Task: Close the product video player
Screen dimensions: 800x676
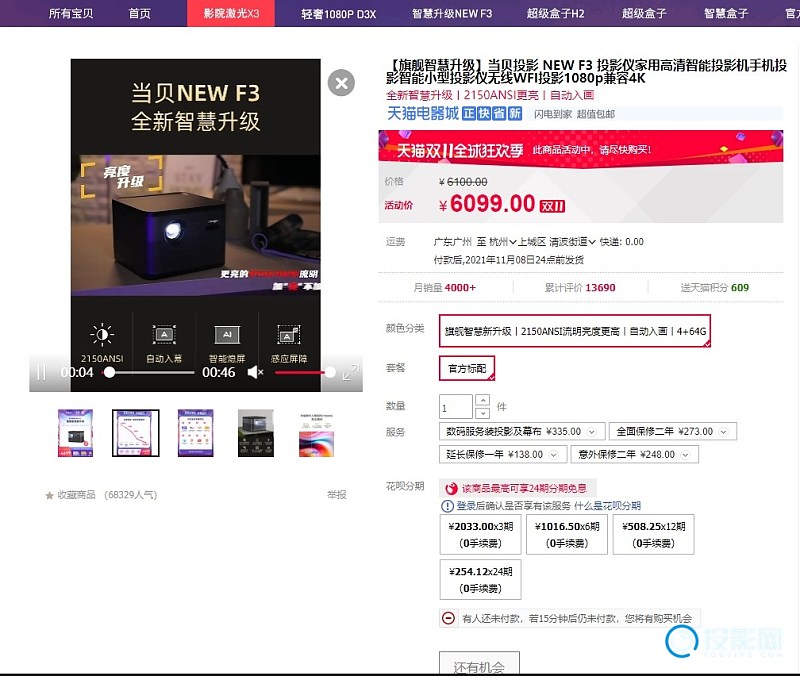Action: (x=341, y=83)
